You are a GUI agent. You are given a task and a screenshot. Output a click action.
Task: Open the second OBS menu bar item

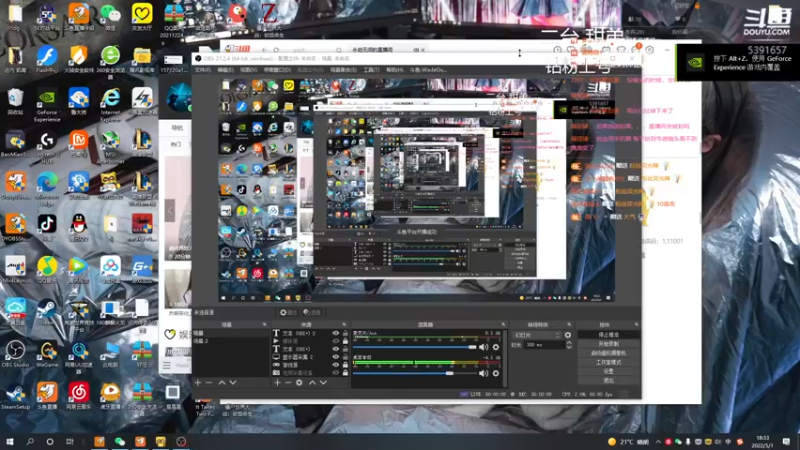(225, 70)
